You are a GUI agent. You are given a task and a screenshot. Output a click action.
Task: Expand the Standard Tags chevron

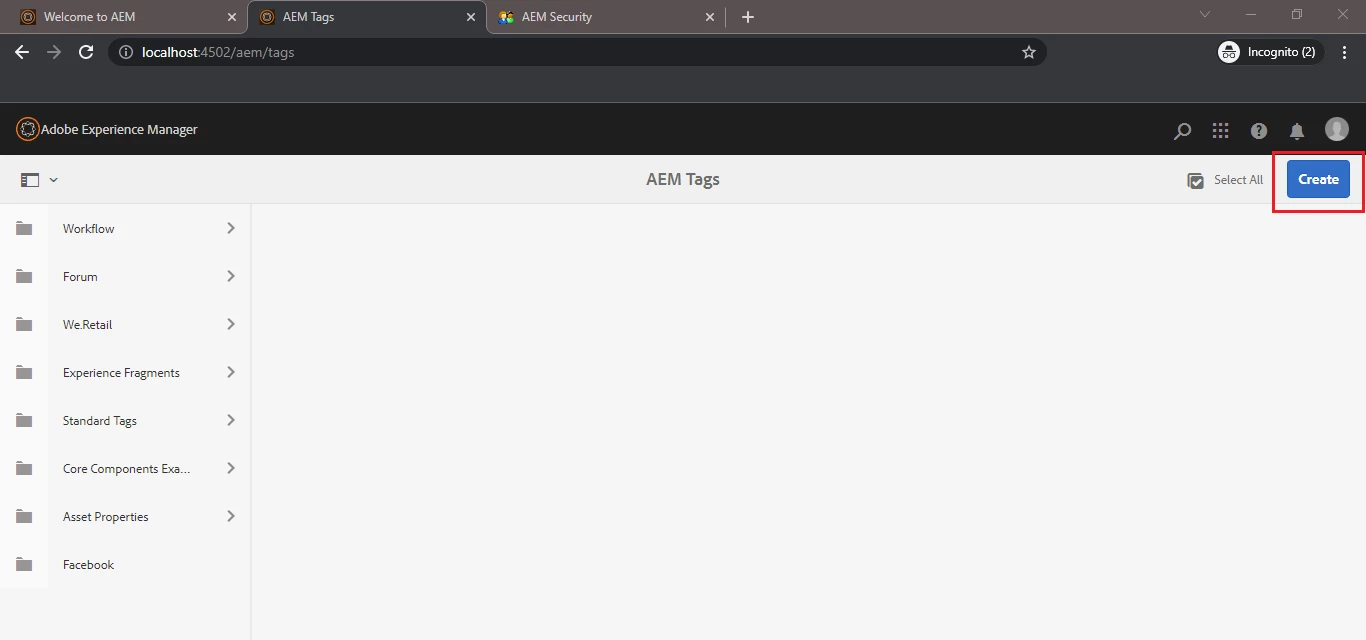point(231,420)
